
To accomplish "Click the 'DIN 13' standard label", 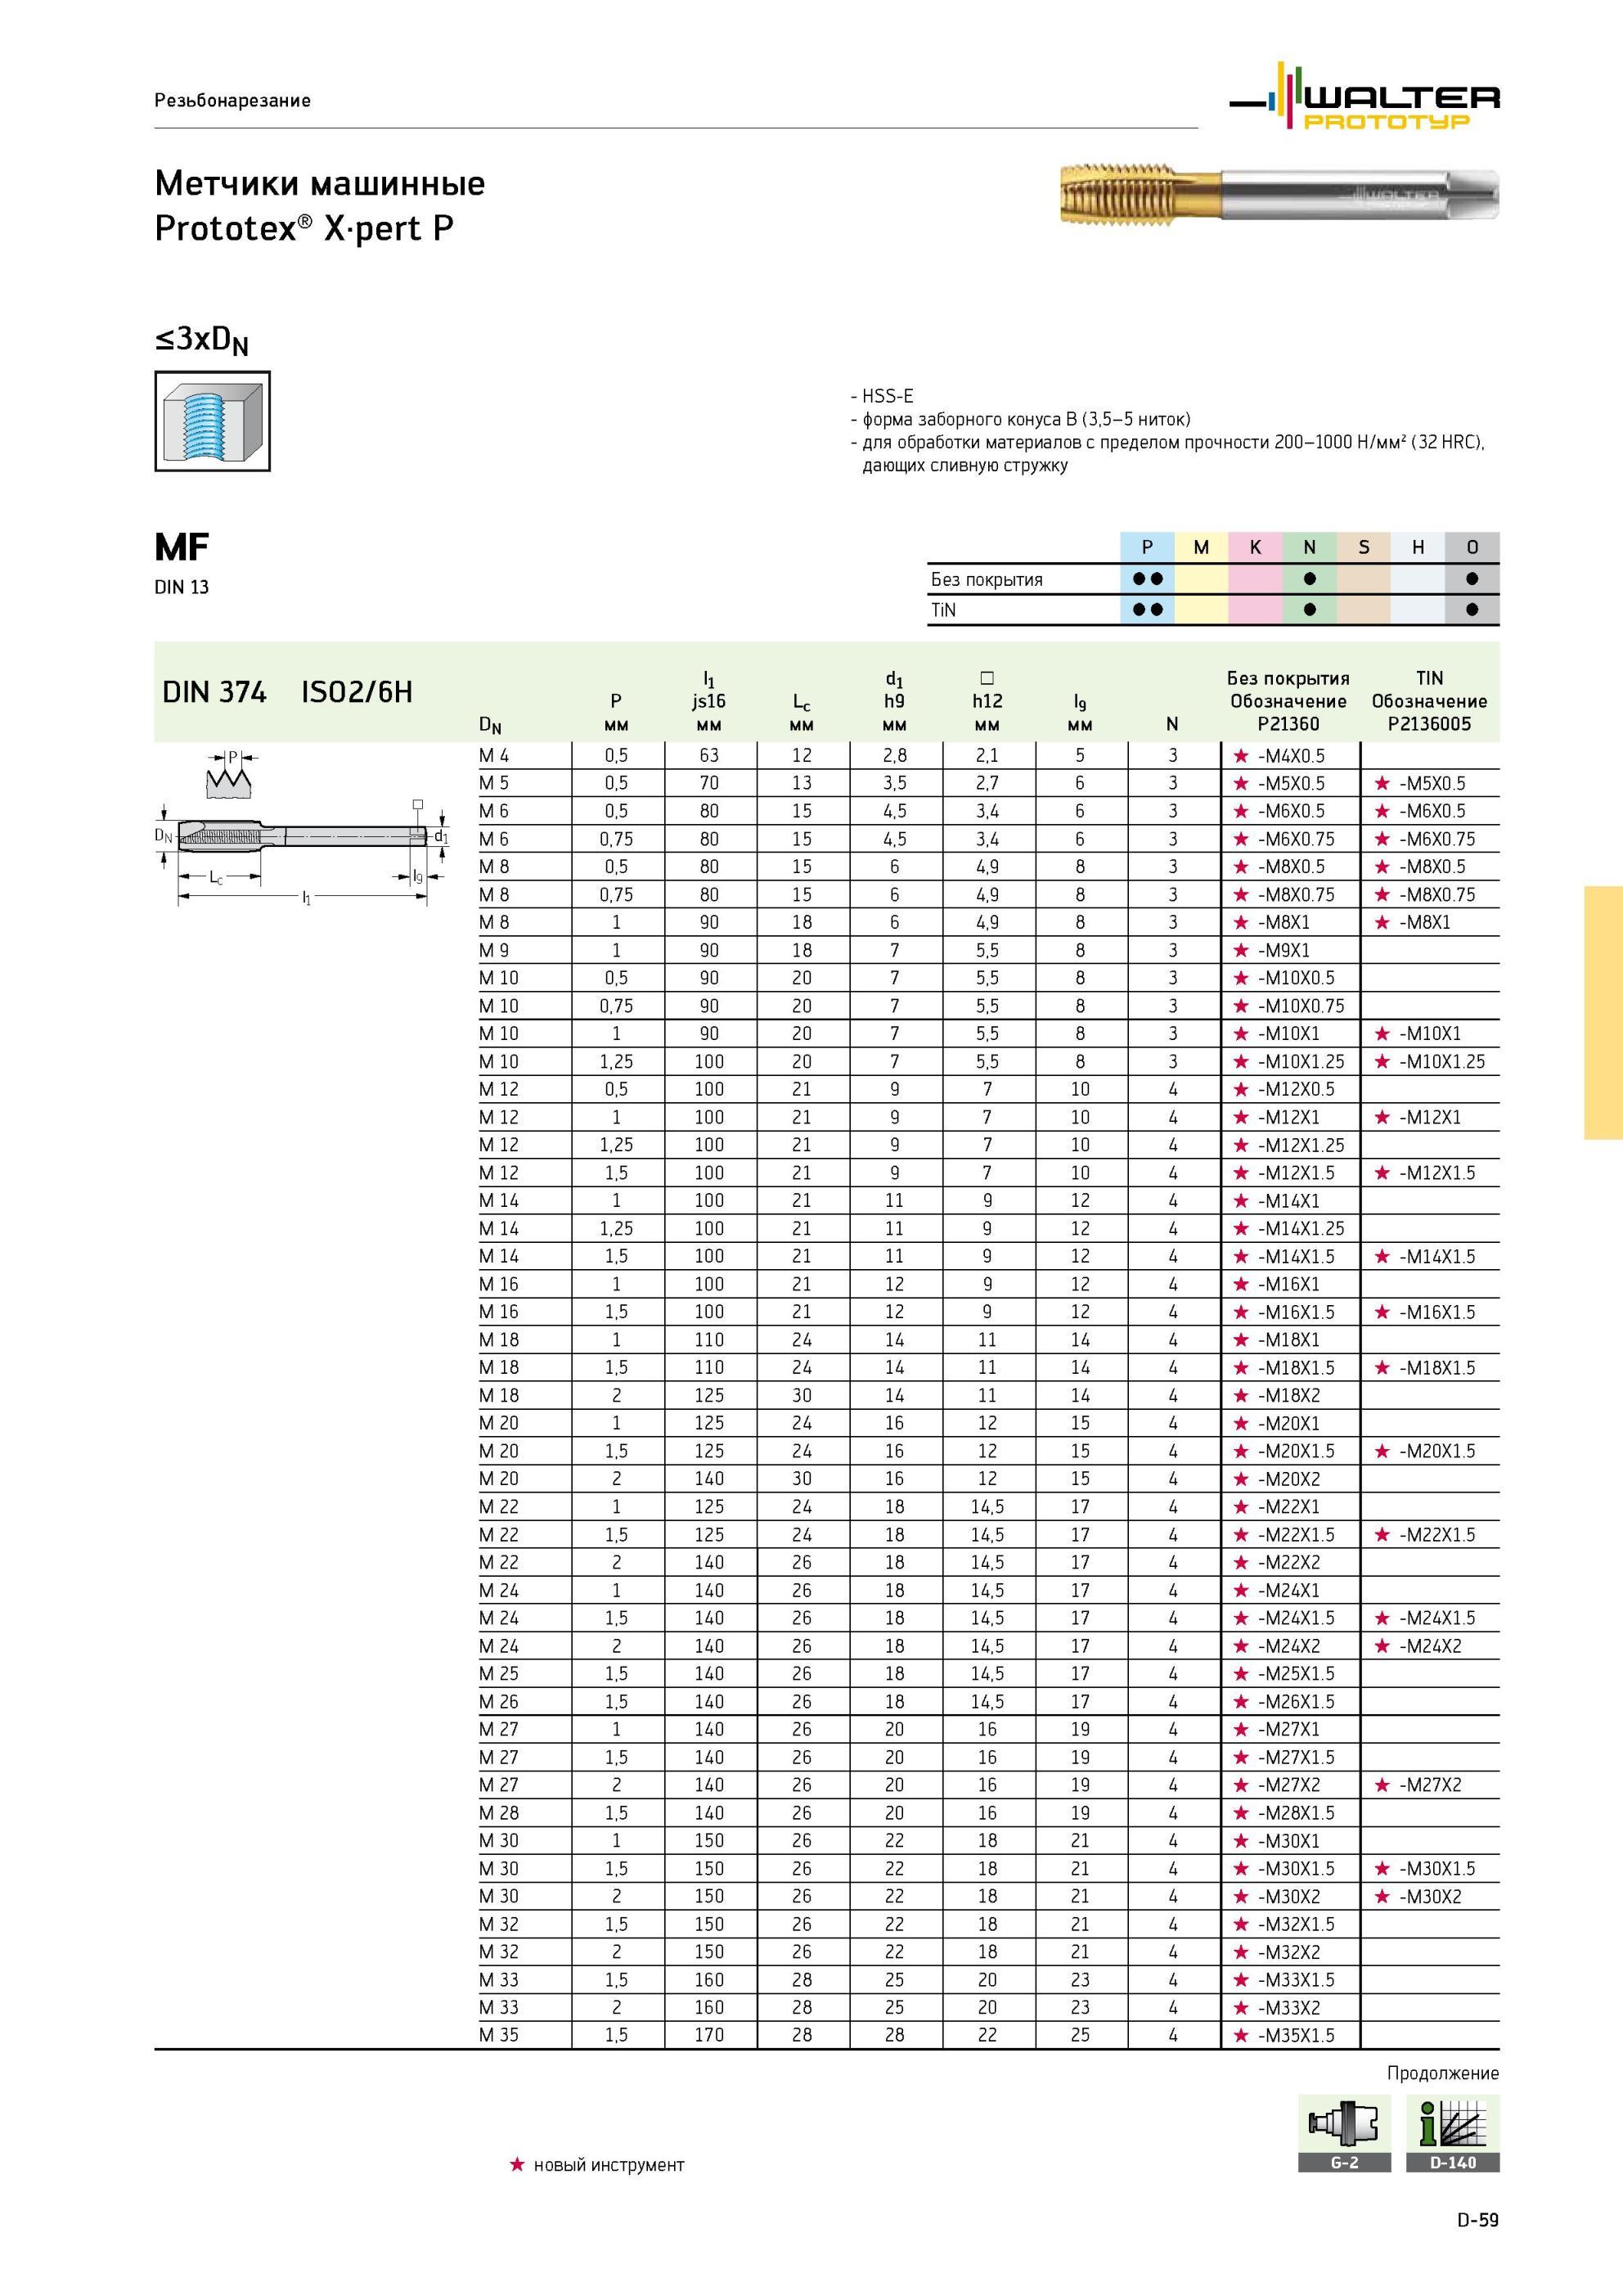I will (x=182, y=588).
